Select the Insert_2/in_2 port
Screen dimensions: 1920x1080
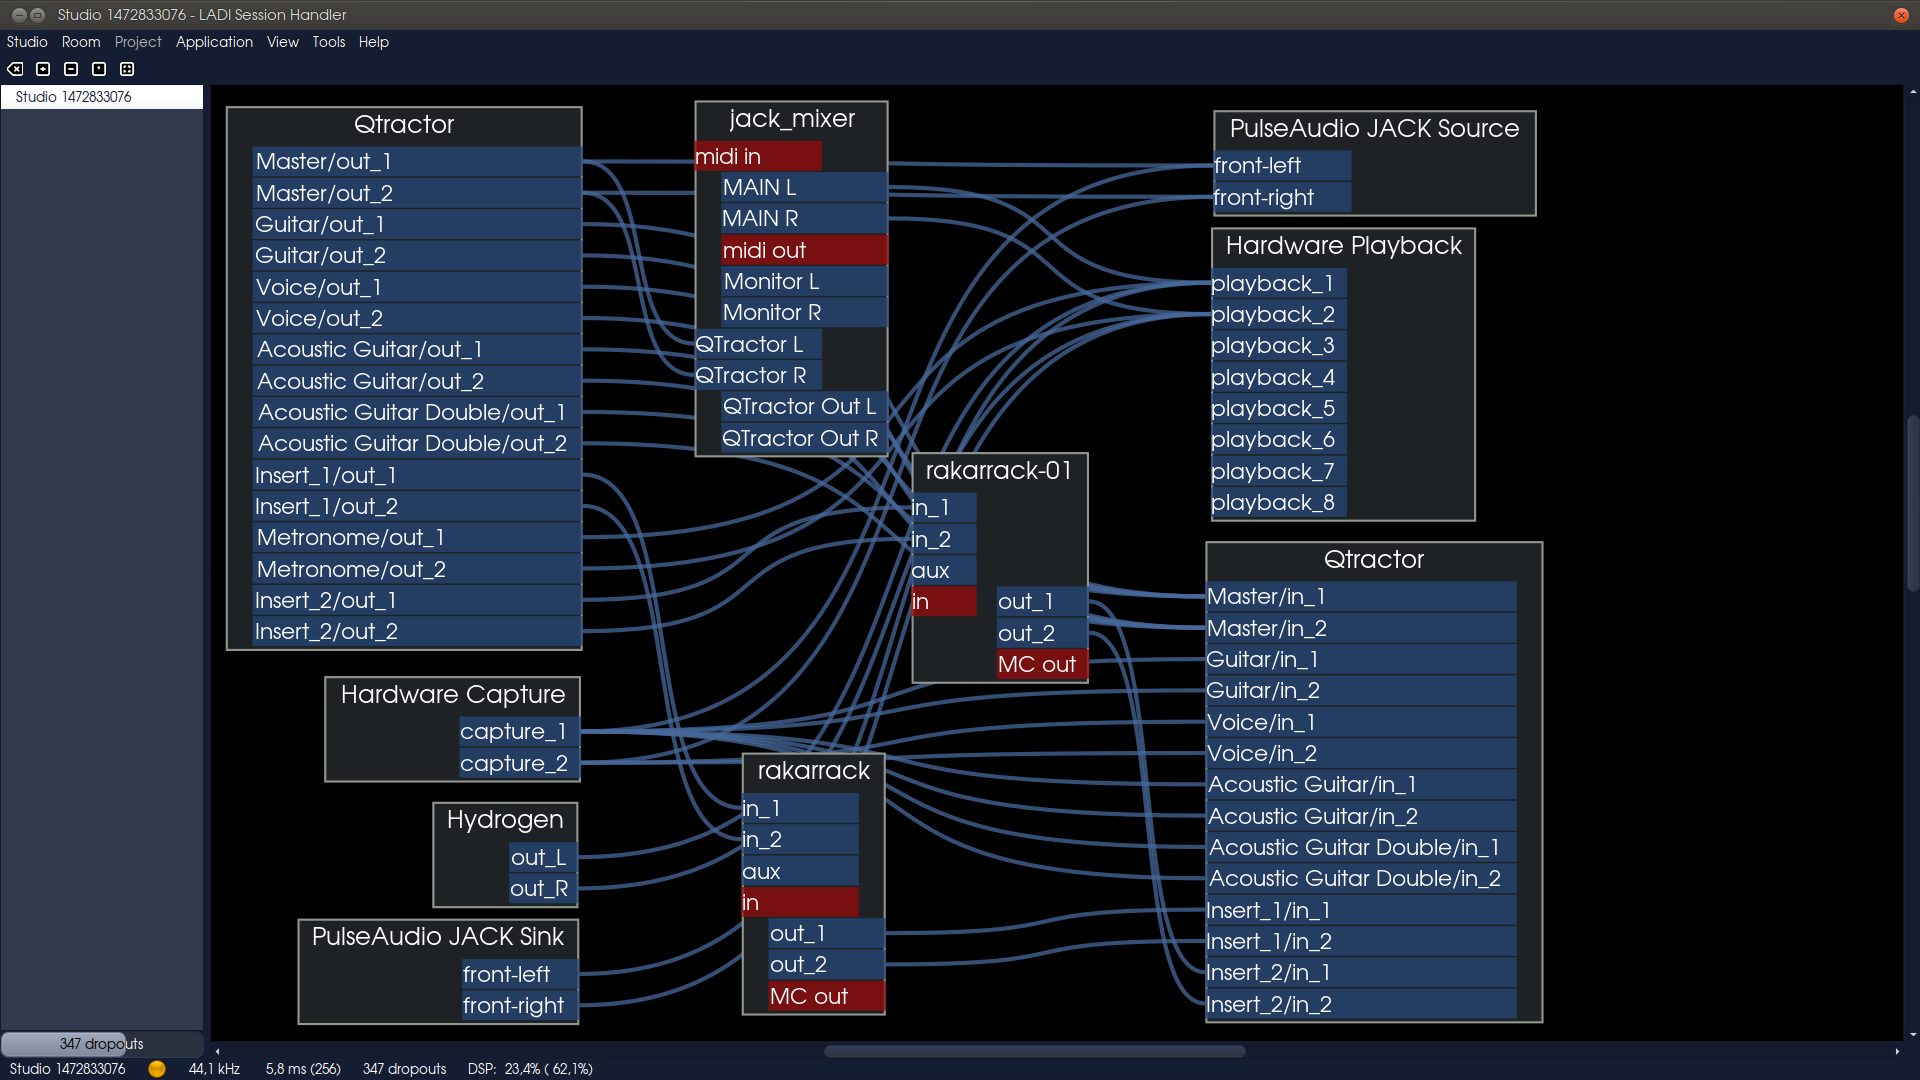[1361, 1005]
